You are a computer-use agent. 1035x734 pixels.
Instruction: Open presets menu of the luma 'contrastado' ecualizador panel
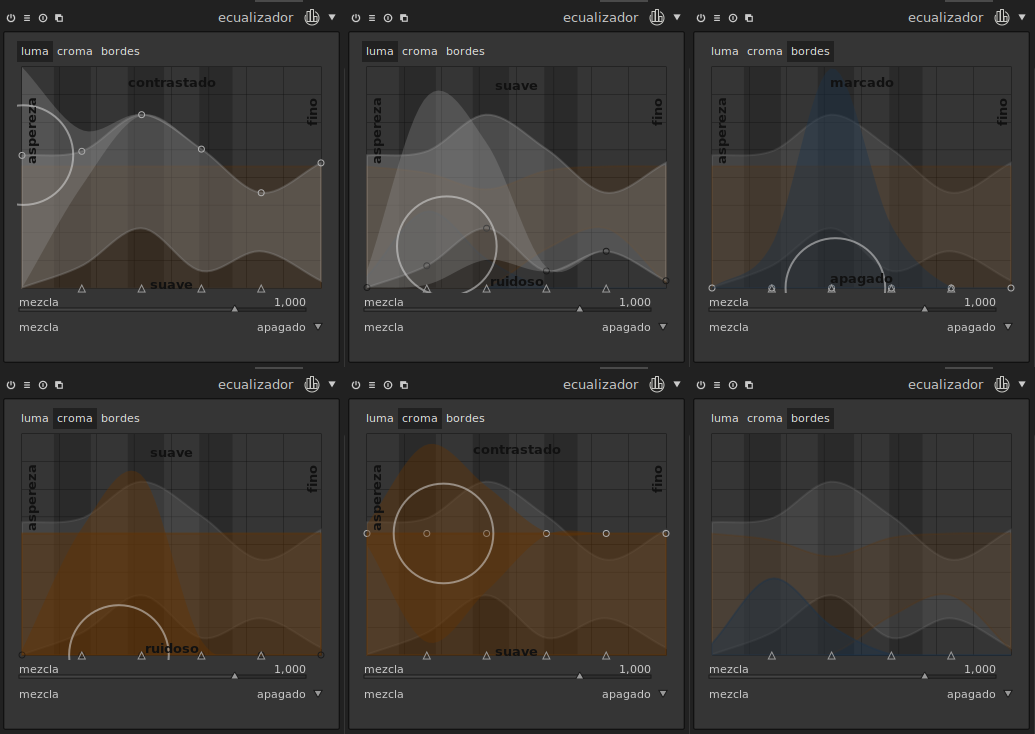point(27,18)
